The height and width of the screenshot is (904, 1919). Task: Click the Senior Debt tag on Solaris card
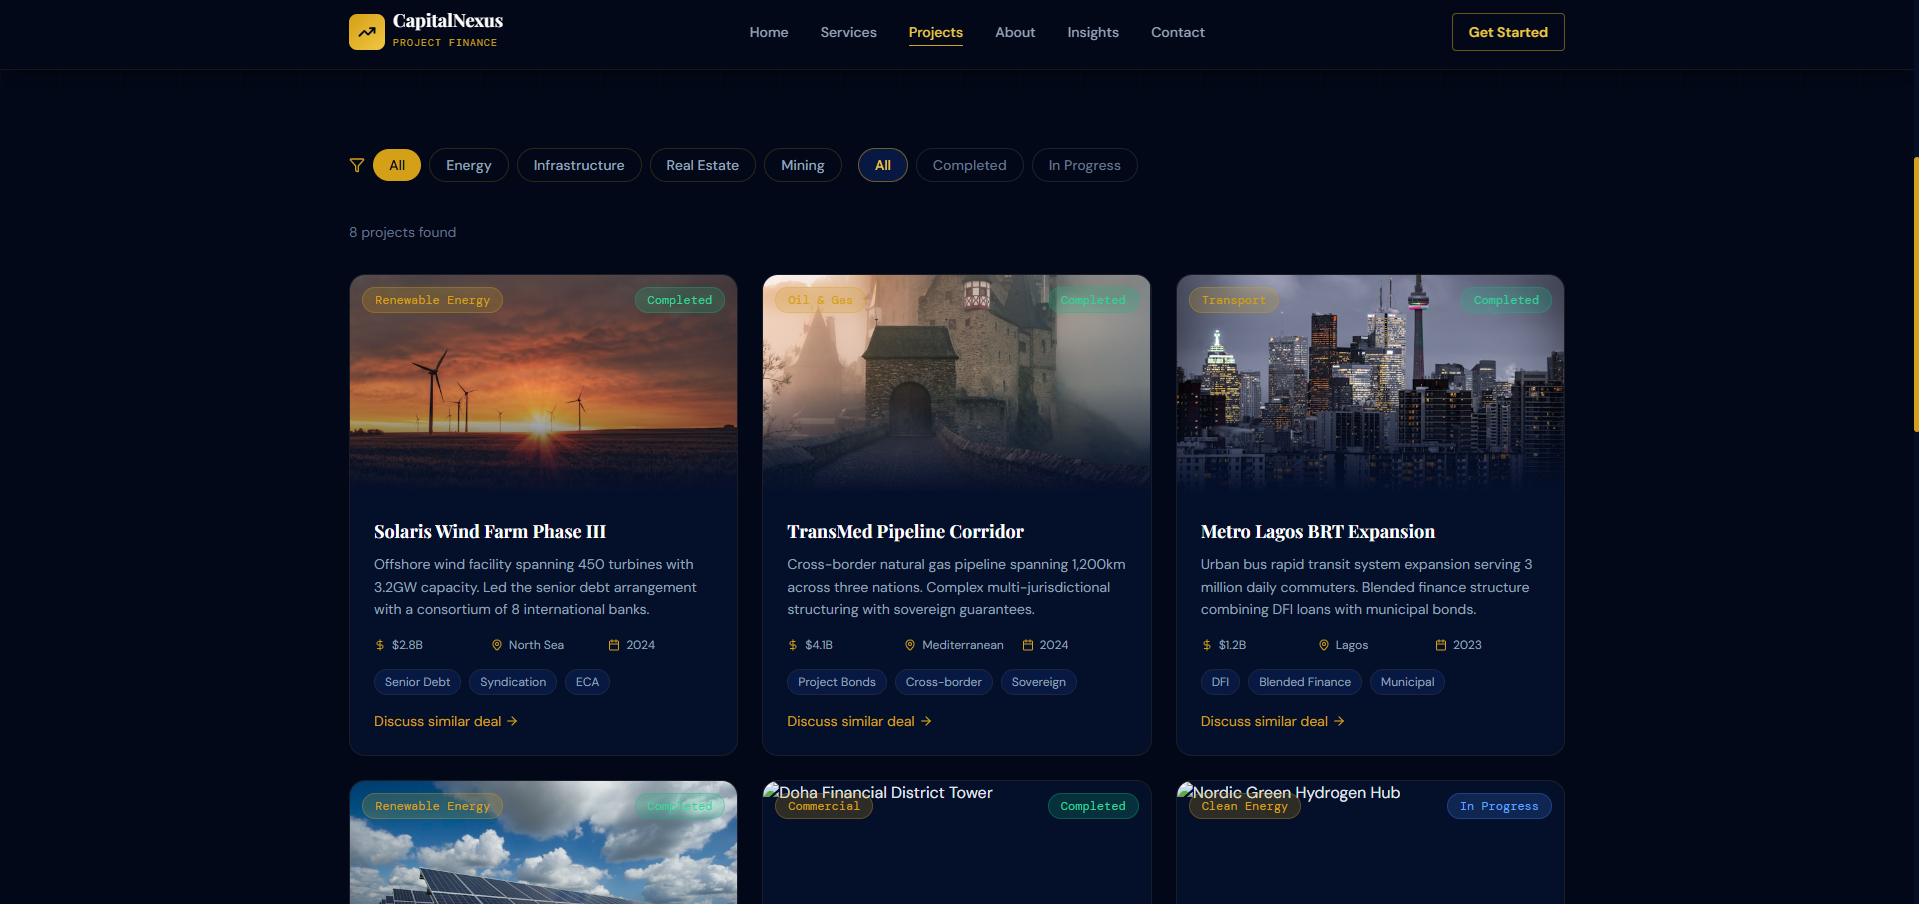tap(416, 682)
